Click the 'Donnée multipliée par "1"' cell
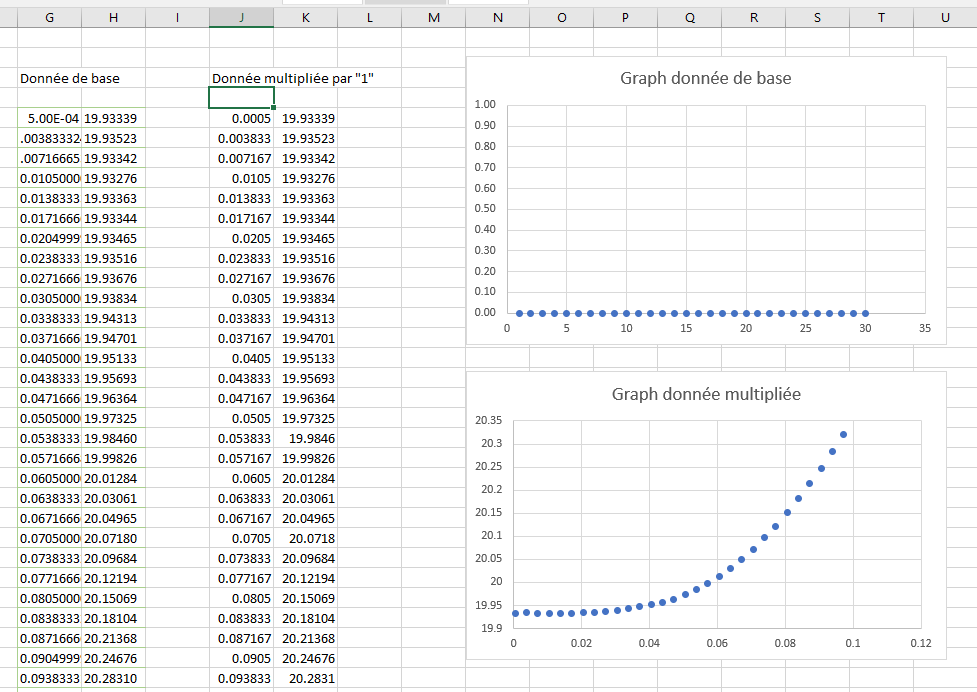 coord(293,78)
